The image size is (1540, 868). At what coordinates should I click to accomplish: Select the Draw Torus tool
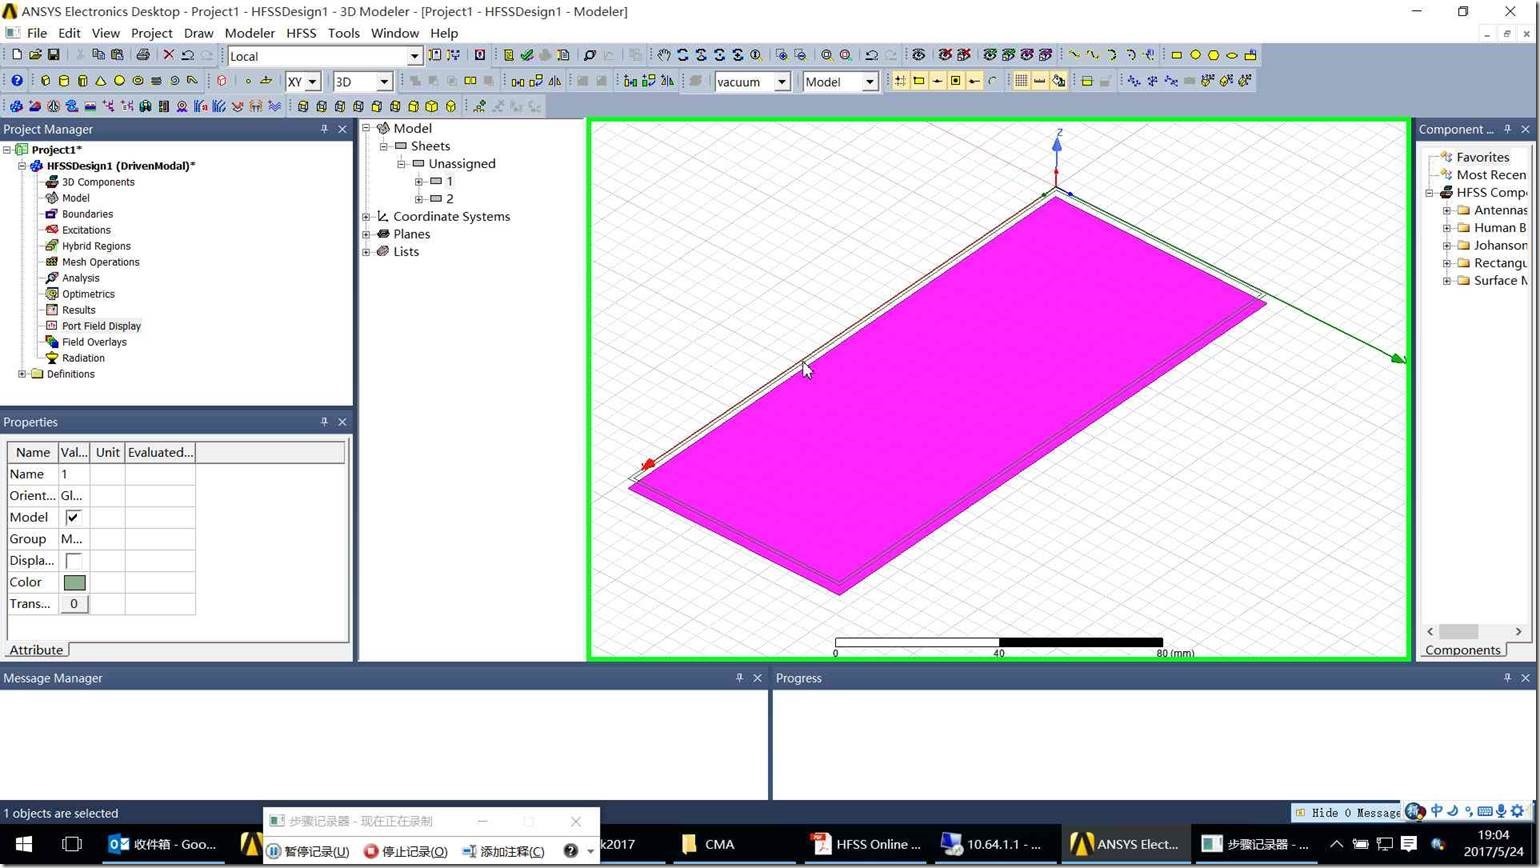[138, 80]
